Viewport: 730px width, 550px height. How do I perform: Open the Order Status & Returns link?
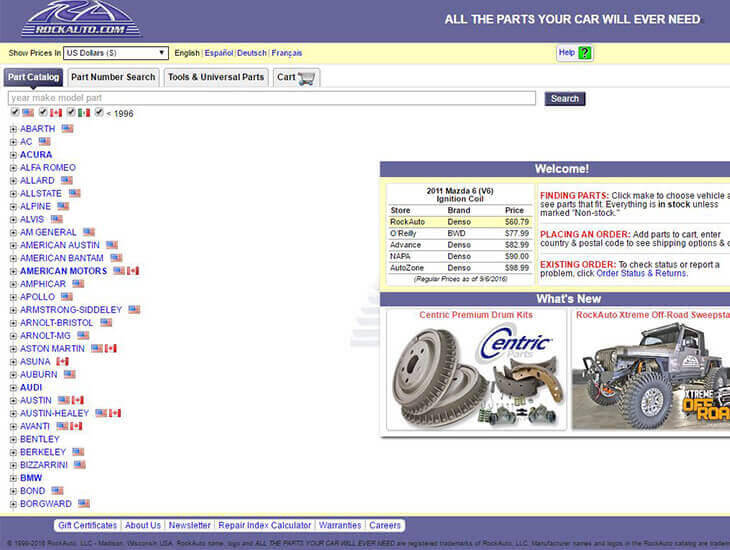pyautogui.click(x=642, y=273)
